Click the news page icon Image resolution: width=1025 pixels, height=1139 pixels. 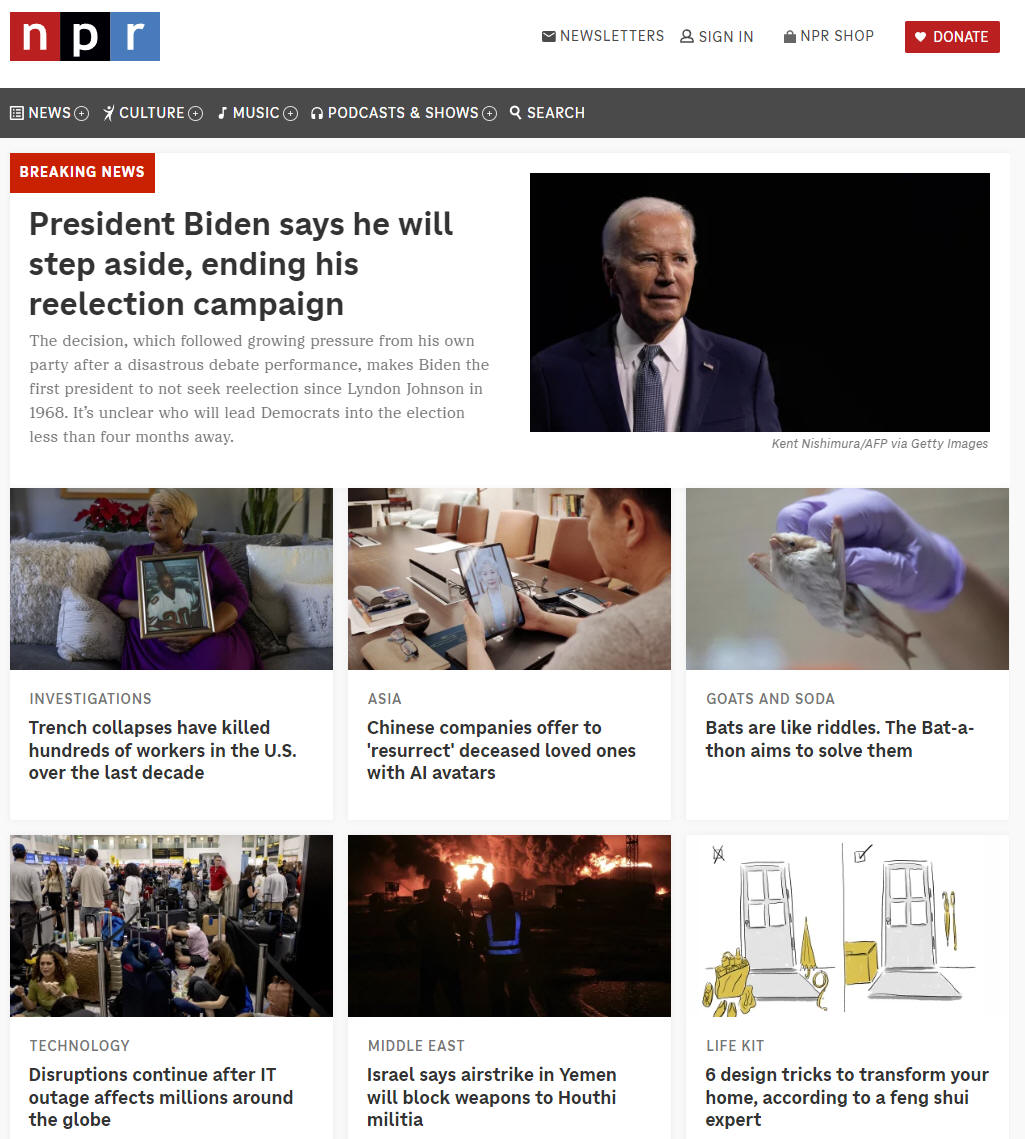17,113
